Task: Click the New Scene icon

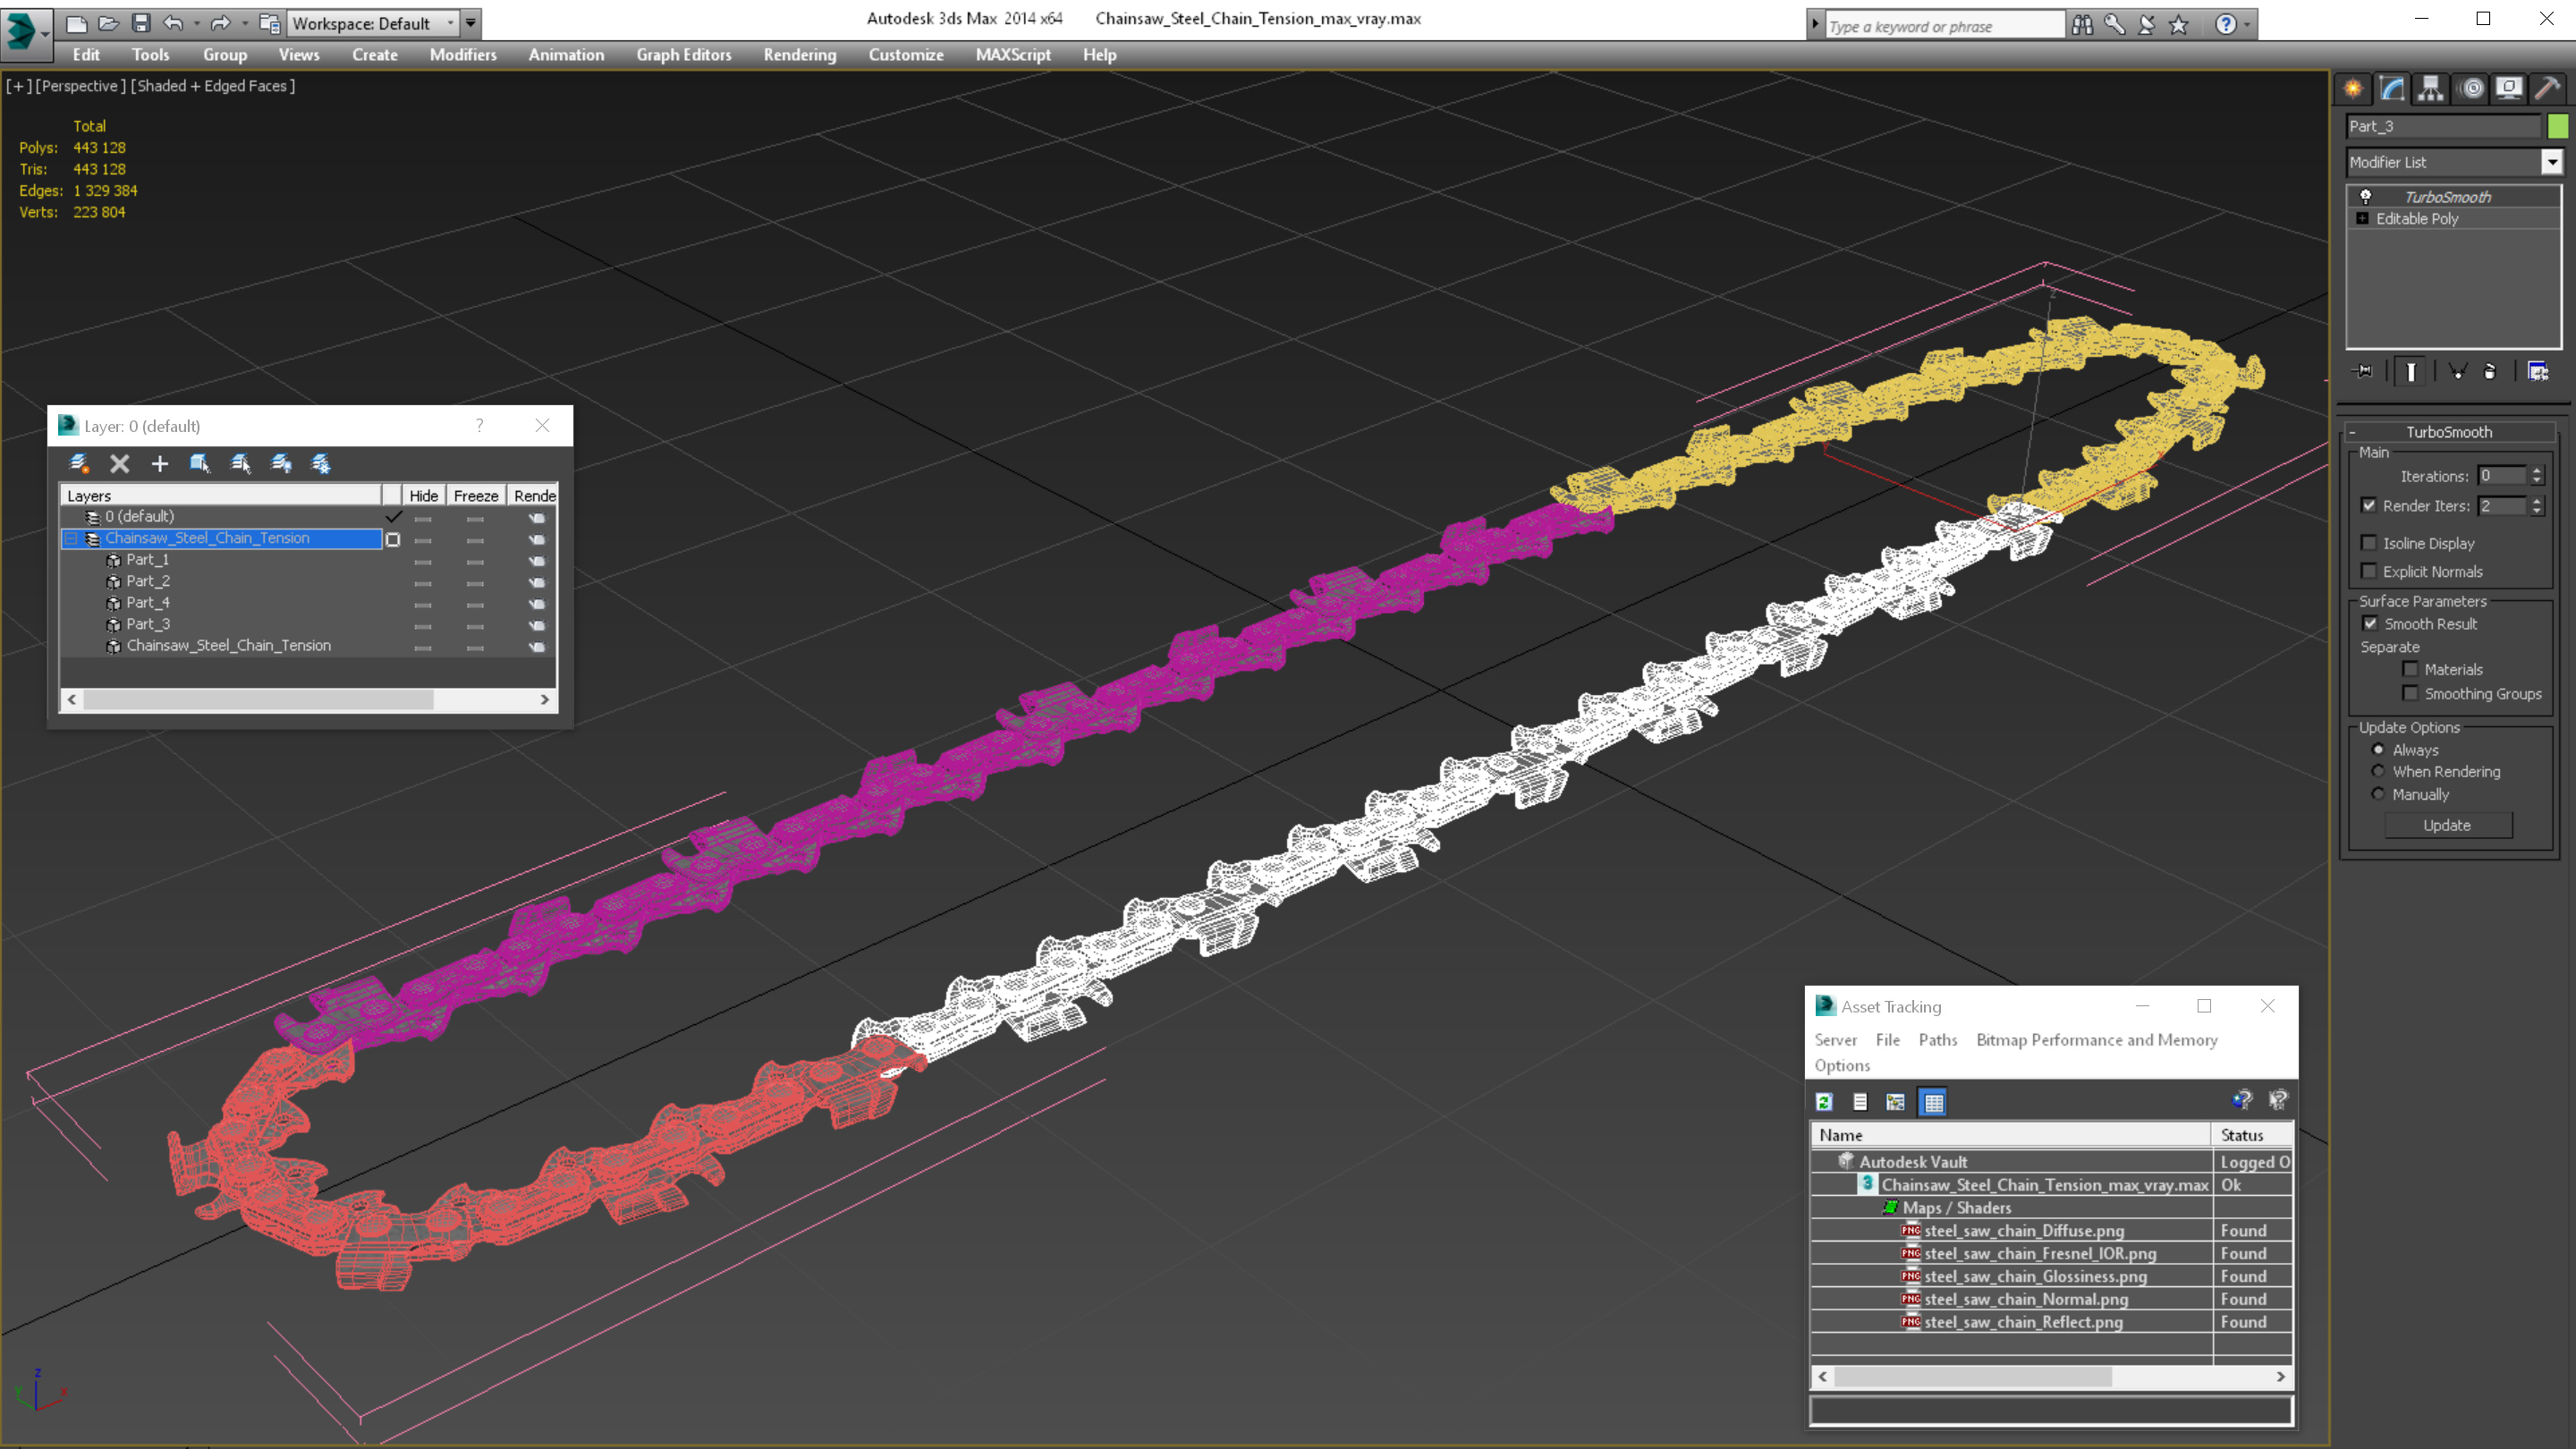Action: point(77,23)
